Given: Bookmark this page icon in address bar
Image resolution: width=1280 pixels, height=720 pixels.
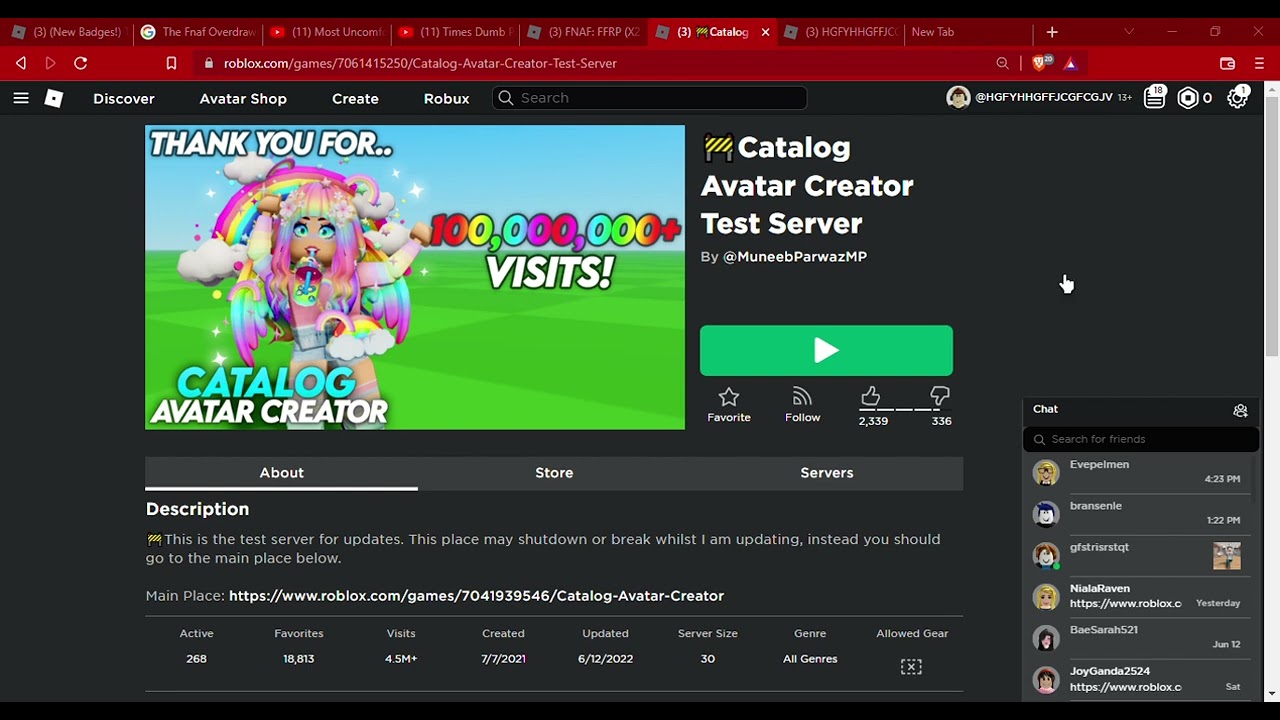Looking at the screenshot, I should coord(171,63).
